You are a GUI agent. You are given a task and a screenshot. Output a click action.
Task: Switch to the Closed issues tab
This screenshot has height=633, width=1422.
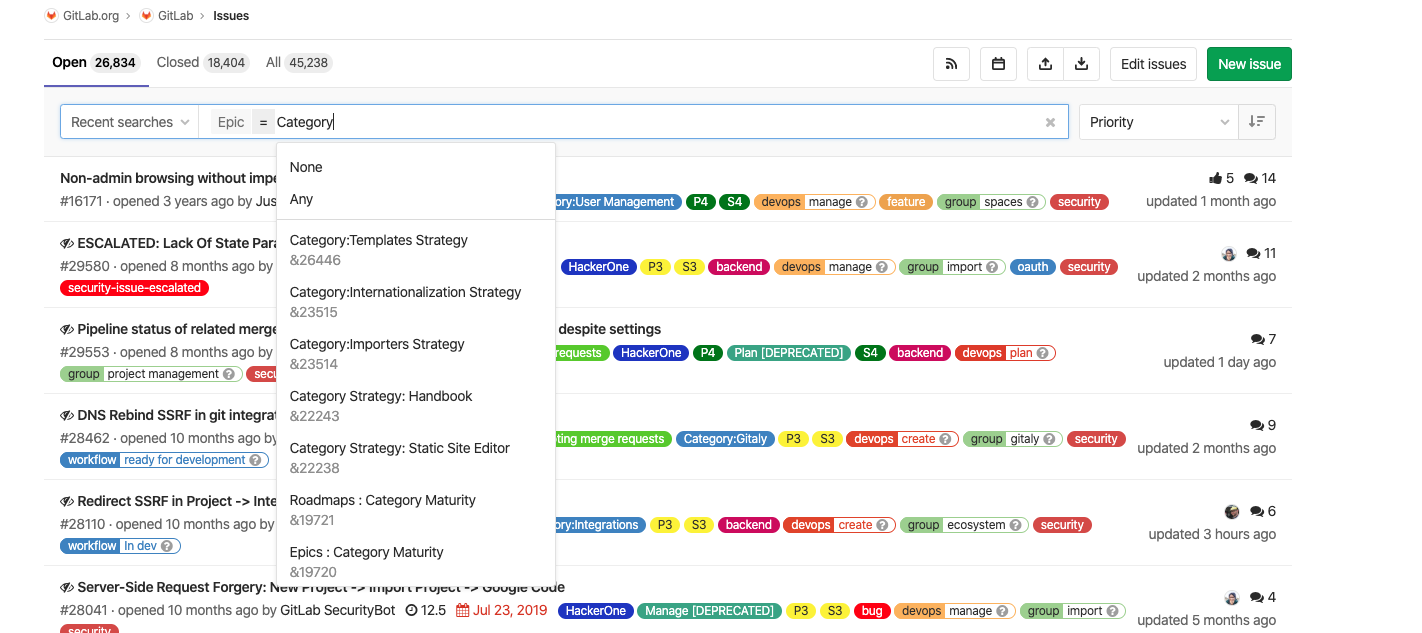200,62
